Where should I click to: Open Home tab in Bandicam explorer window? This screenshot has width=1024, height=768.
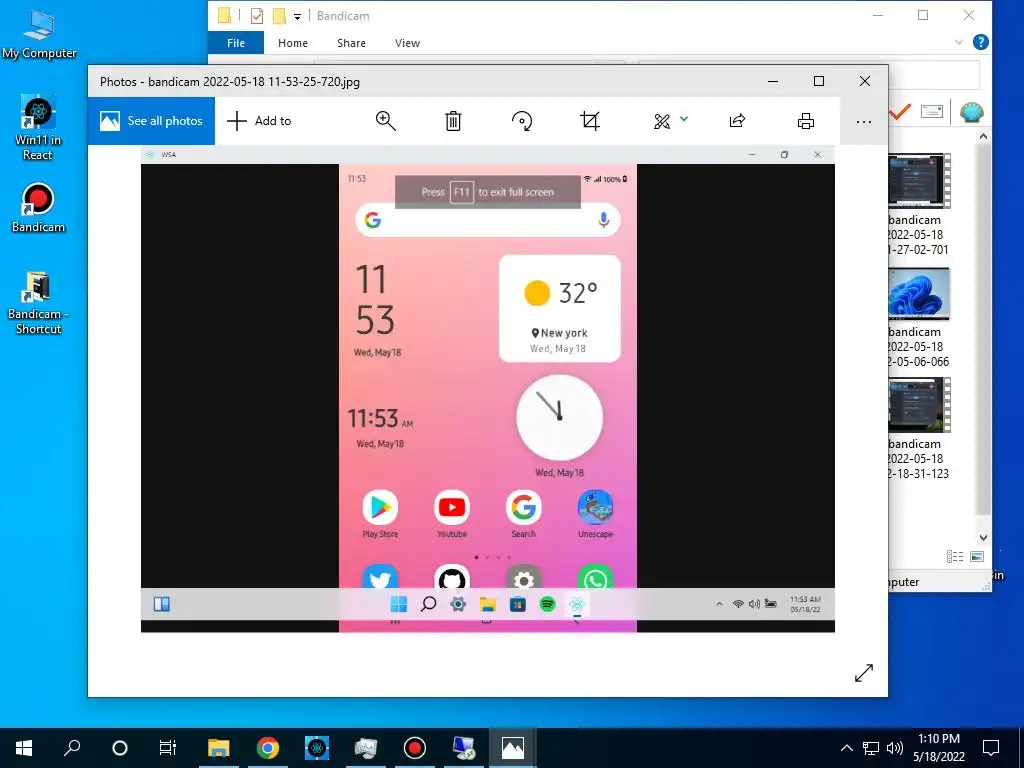tap(293, 43)
